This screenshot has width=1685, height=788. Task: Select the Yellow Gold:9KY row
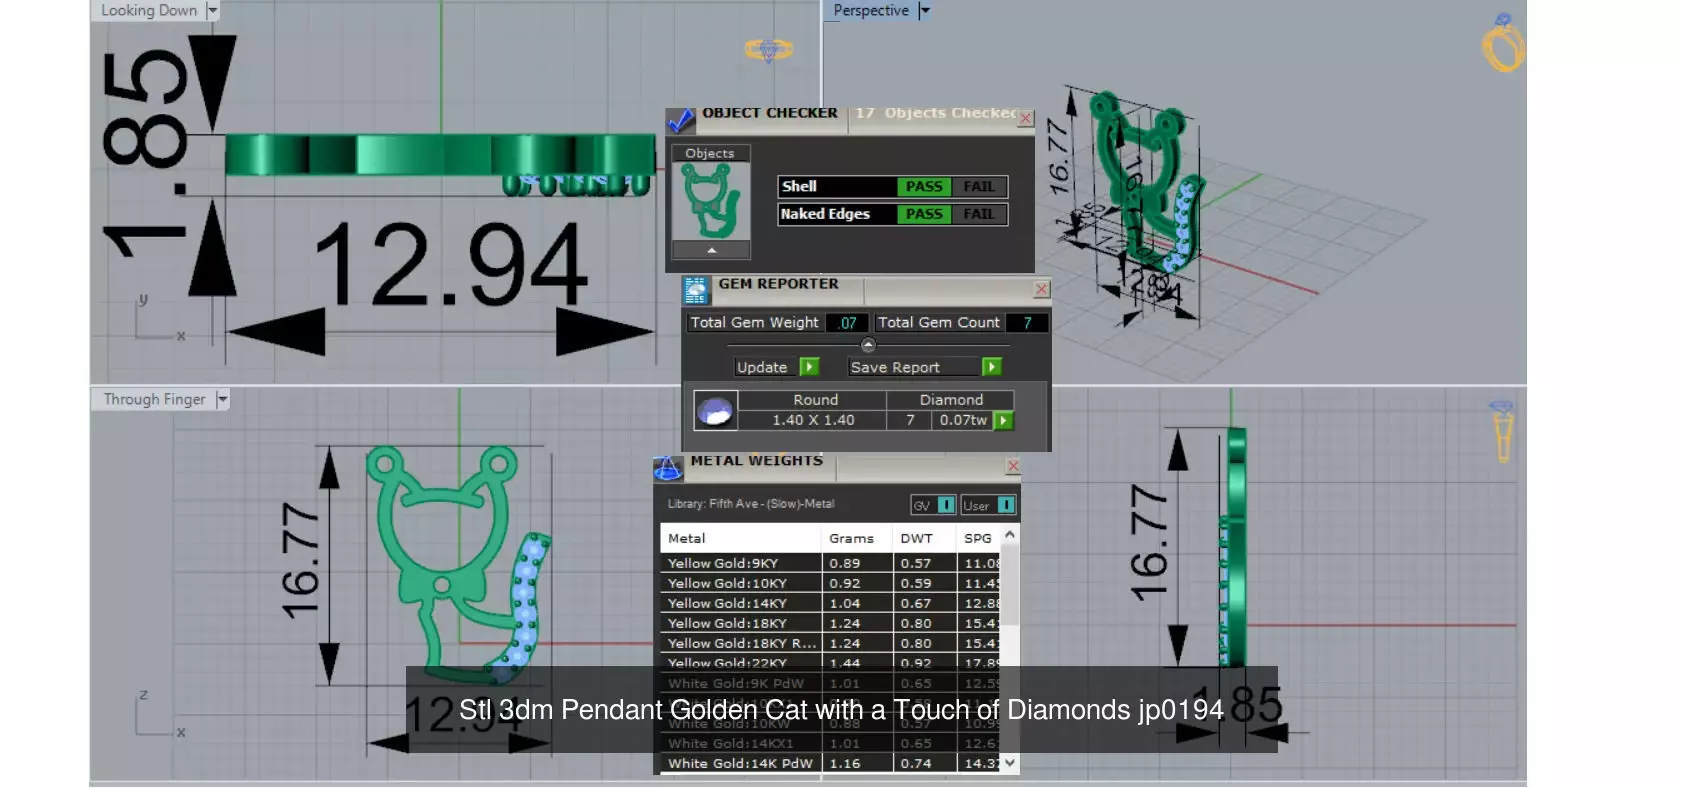point(831,563)
